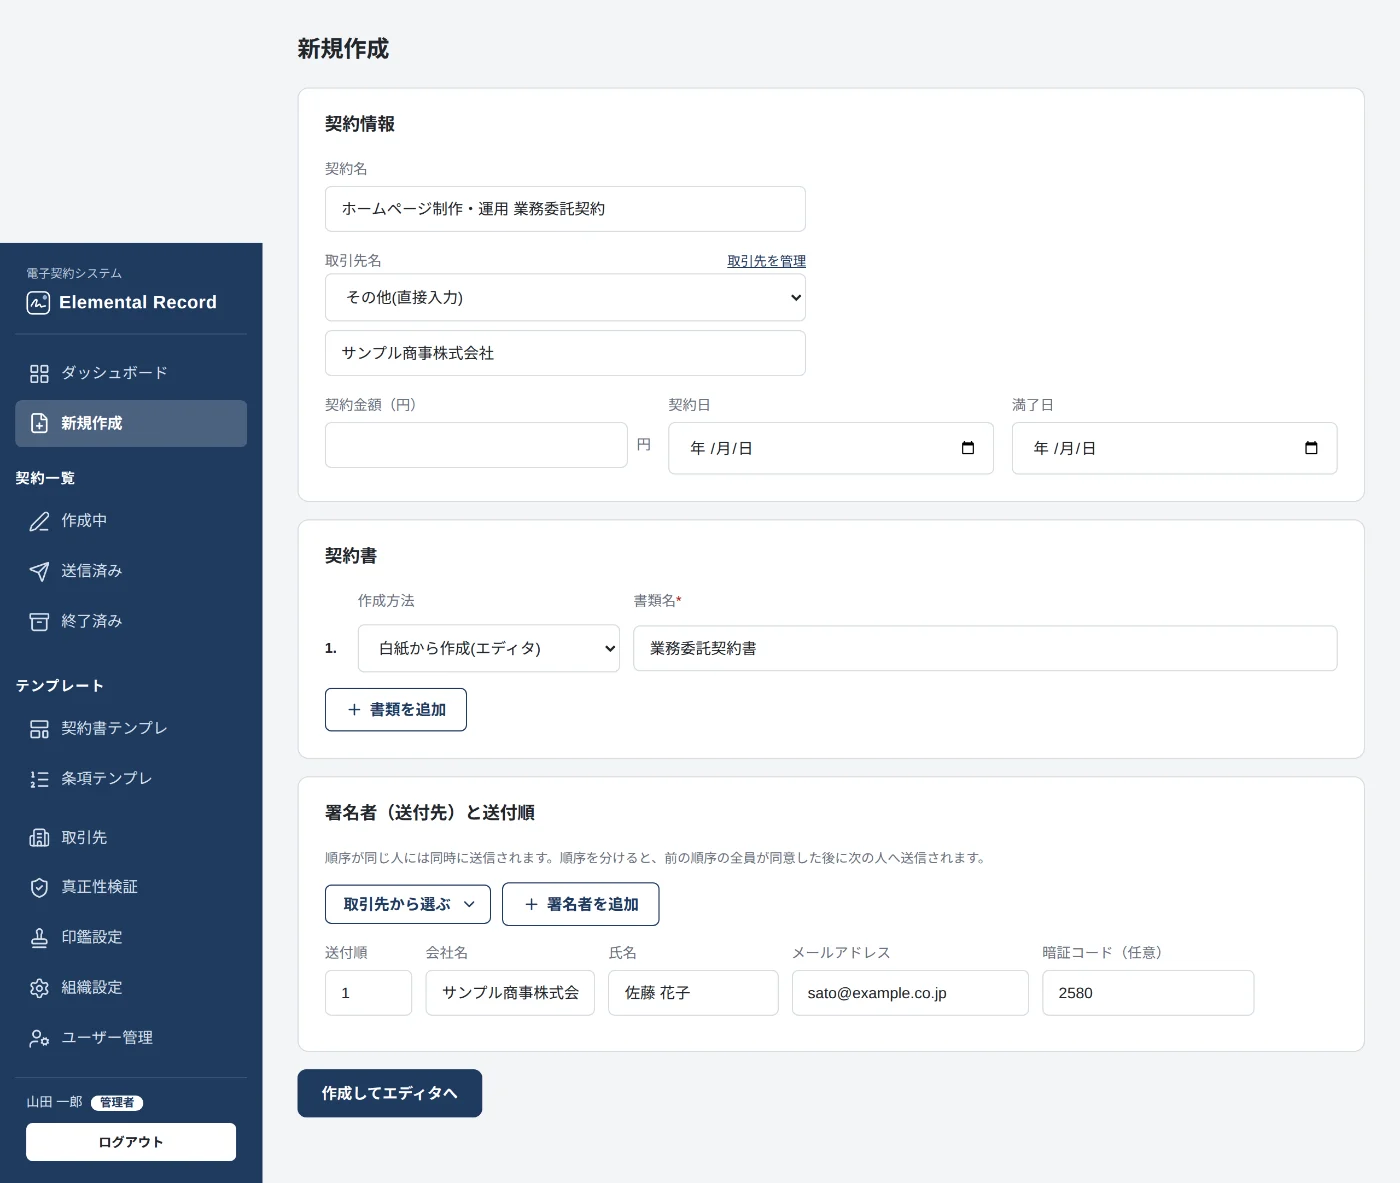Open the calendar picker in 契約日 field

967,448
